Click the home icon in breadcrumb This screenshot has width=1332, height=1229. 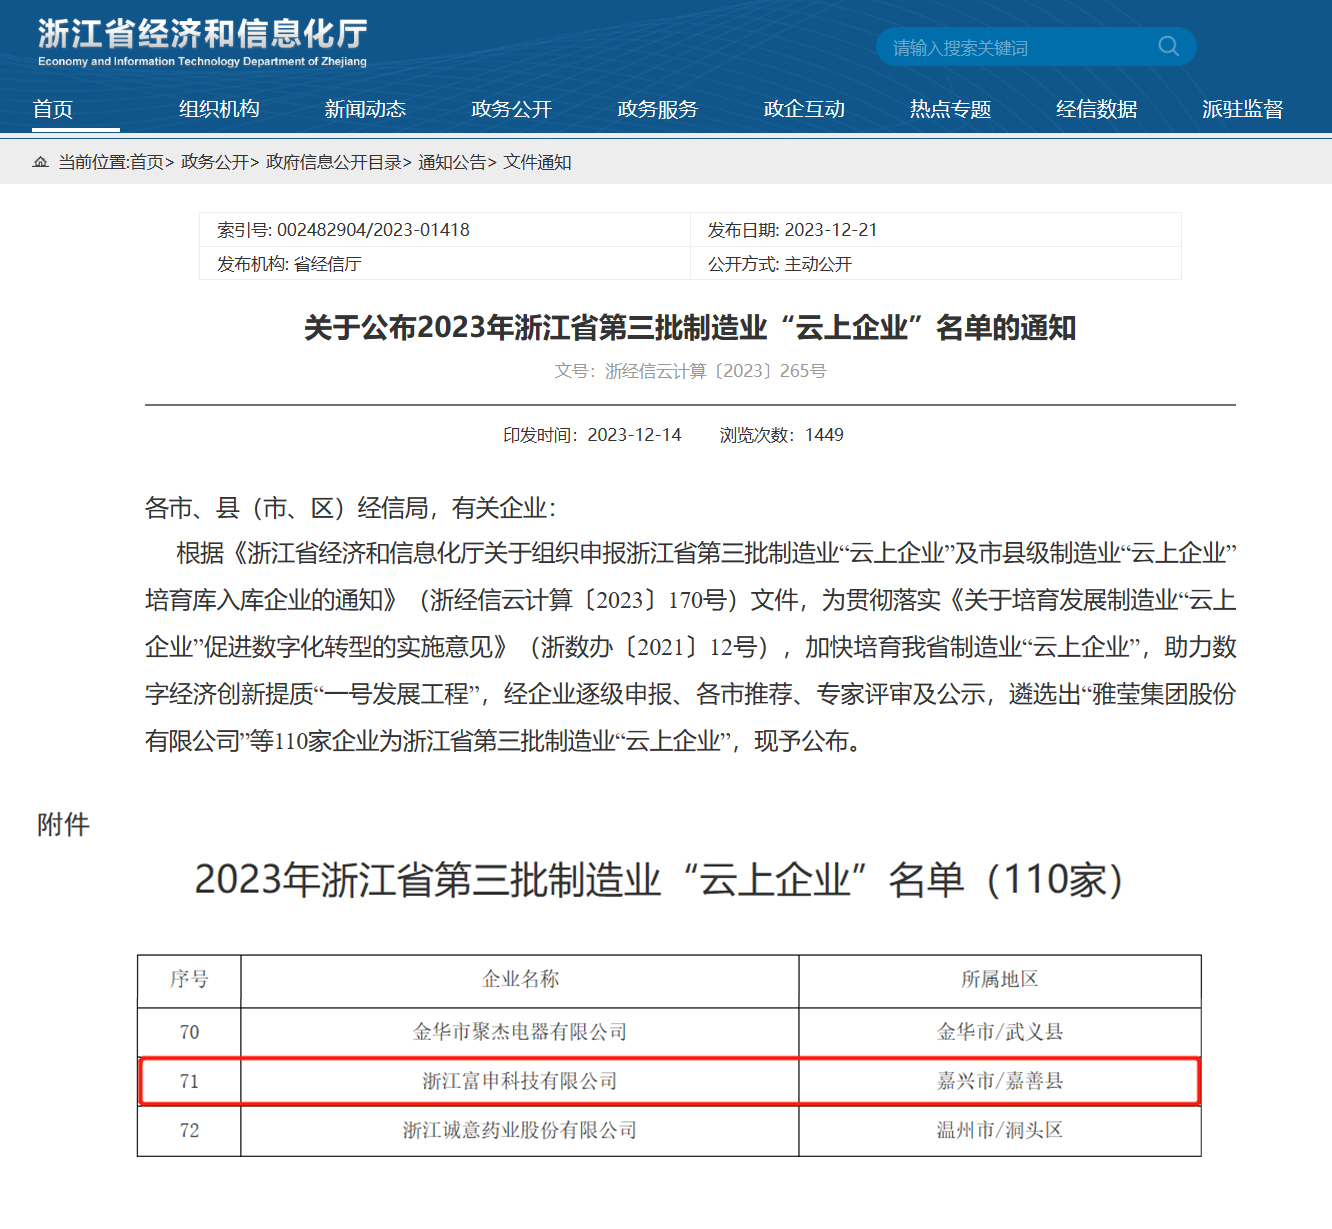tap(40, 162)
